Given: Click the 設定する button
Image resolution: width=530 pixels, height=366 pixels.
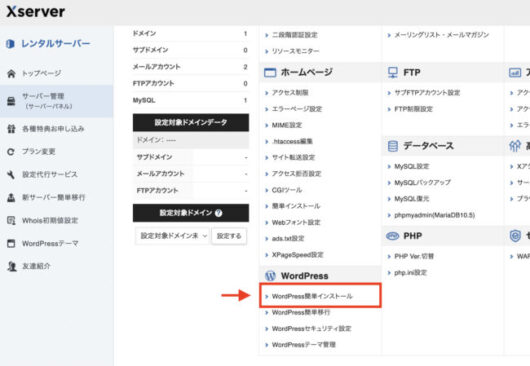Looking at the screenshot, I should [x=229, y=236].
